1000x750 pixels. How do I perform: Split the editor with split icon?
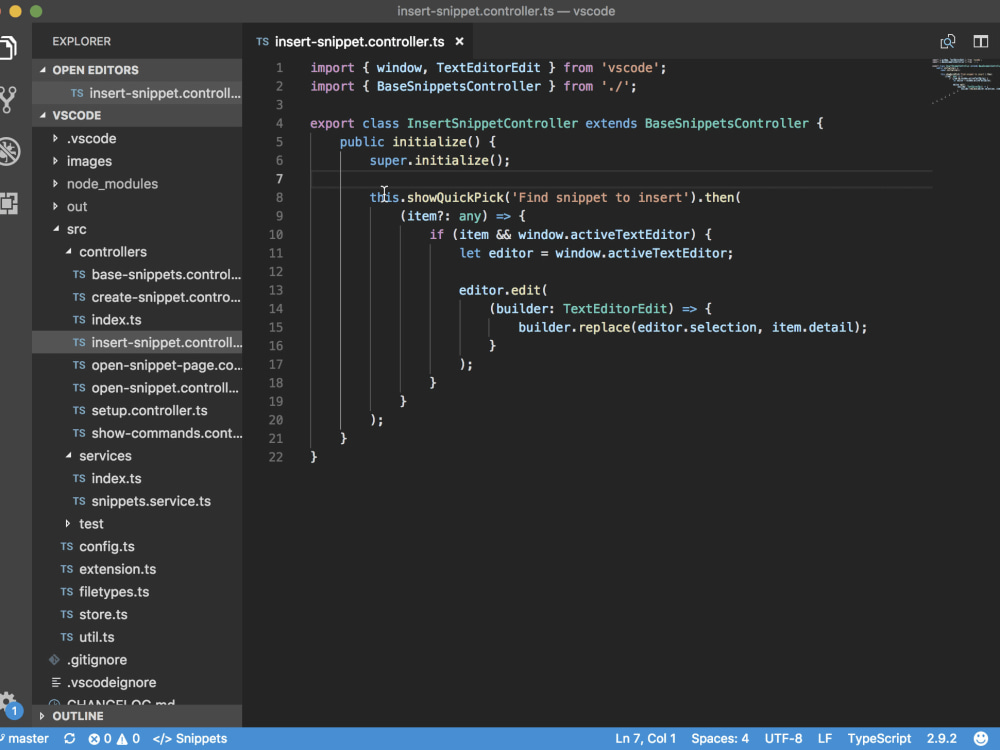(981, 42)
